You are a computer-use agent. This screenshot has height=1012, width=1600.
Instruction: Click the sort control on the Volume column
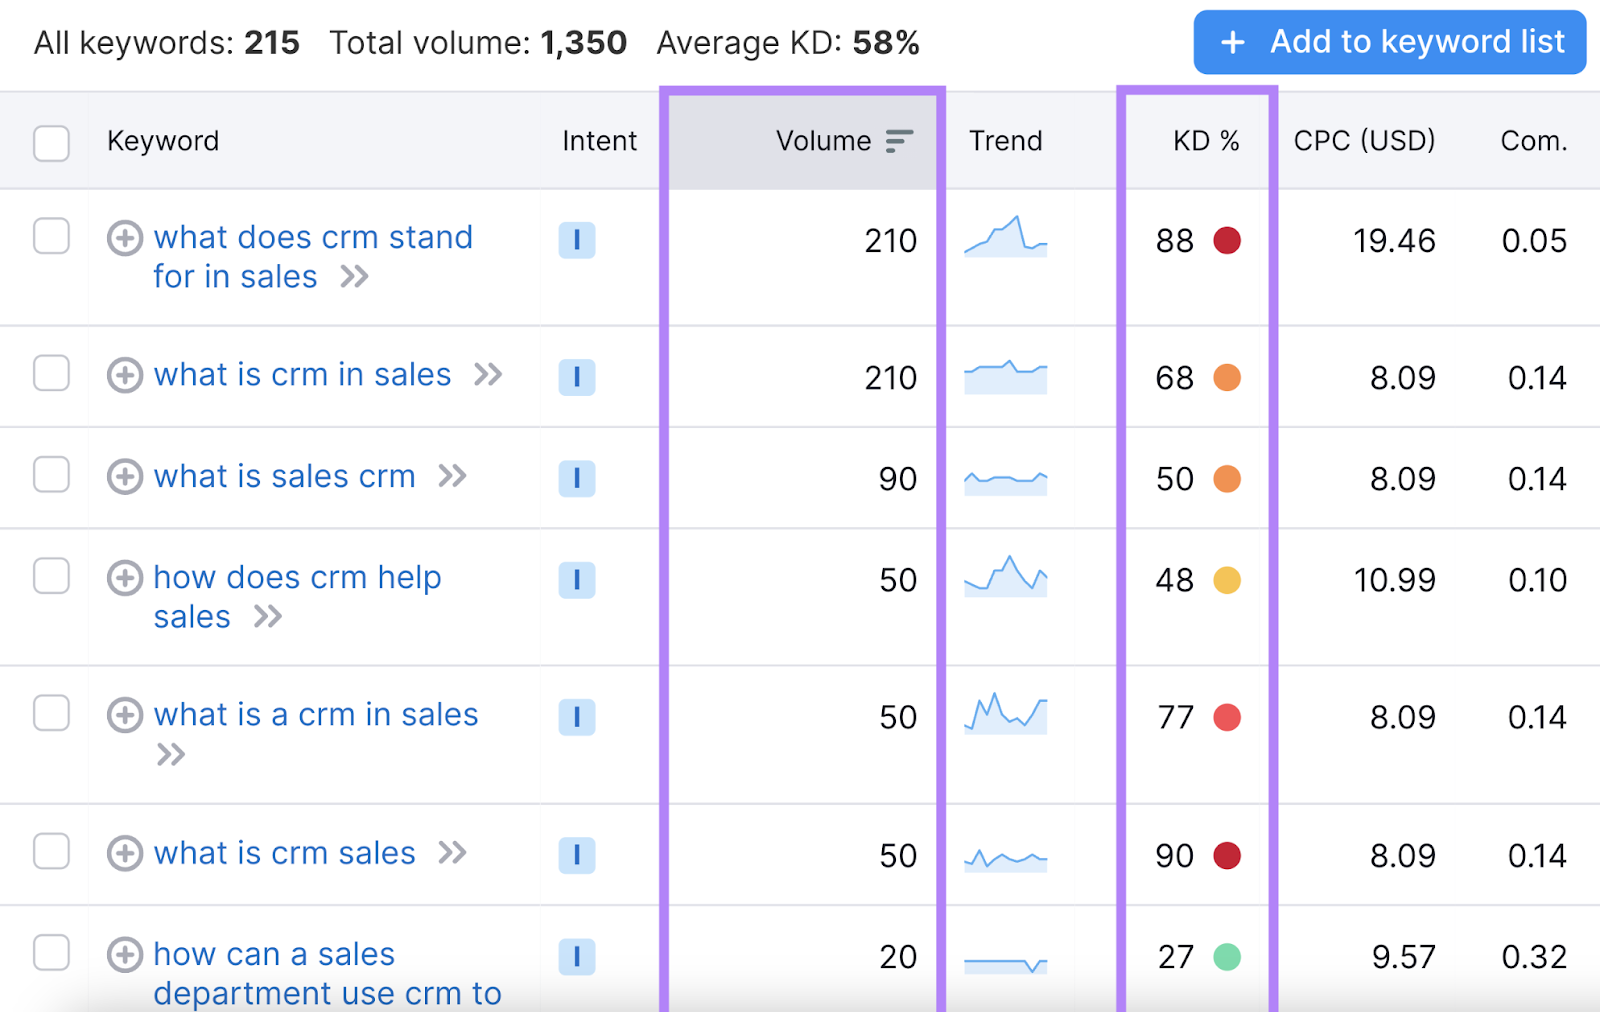(898, 141)
